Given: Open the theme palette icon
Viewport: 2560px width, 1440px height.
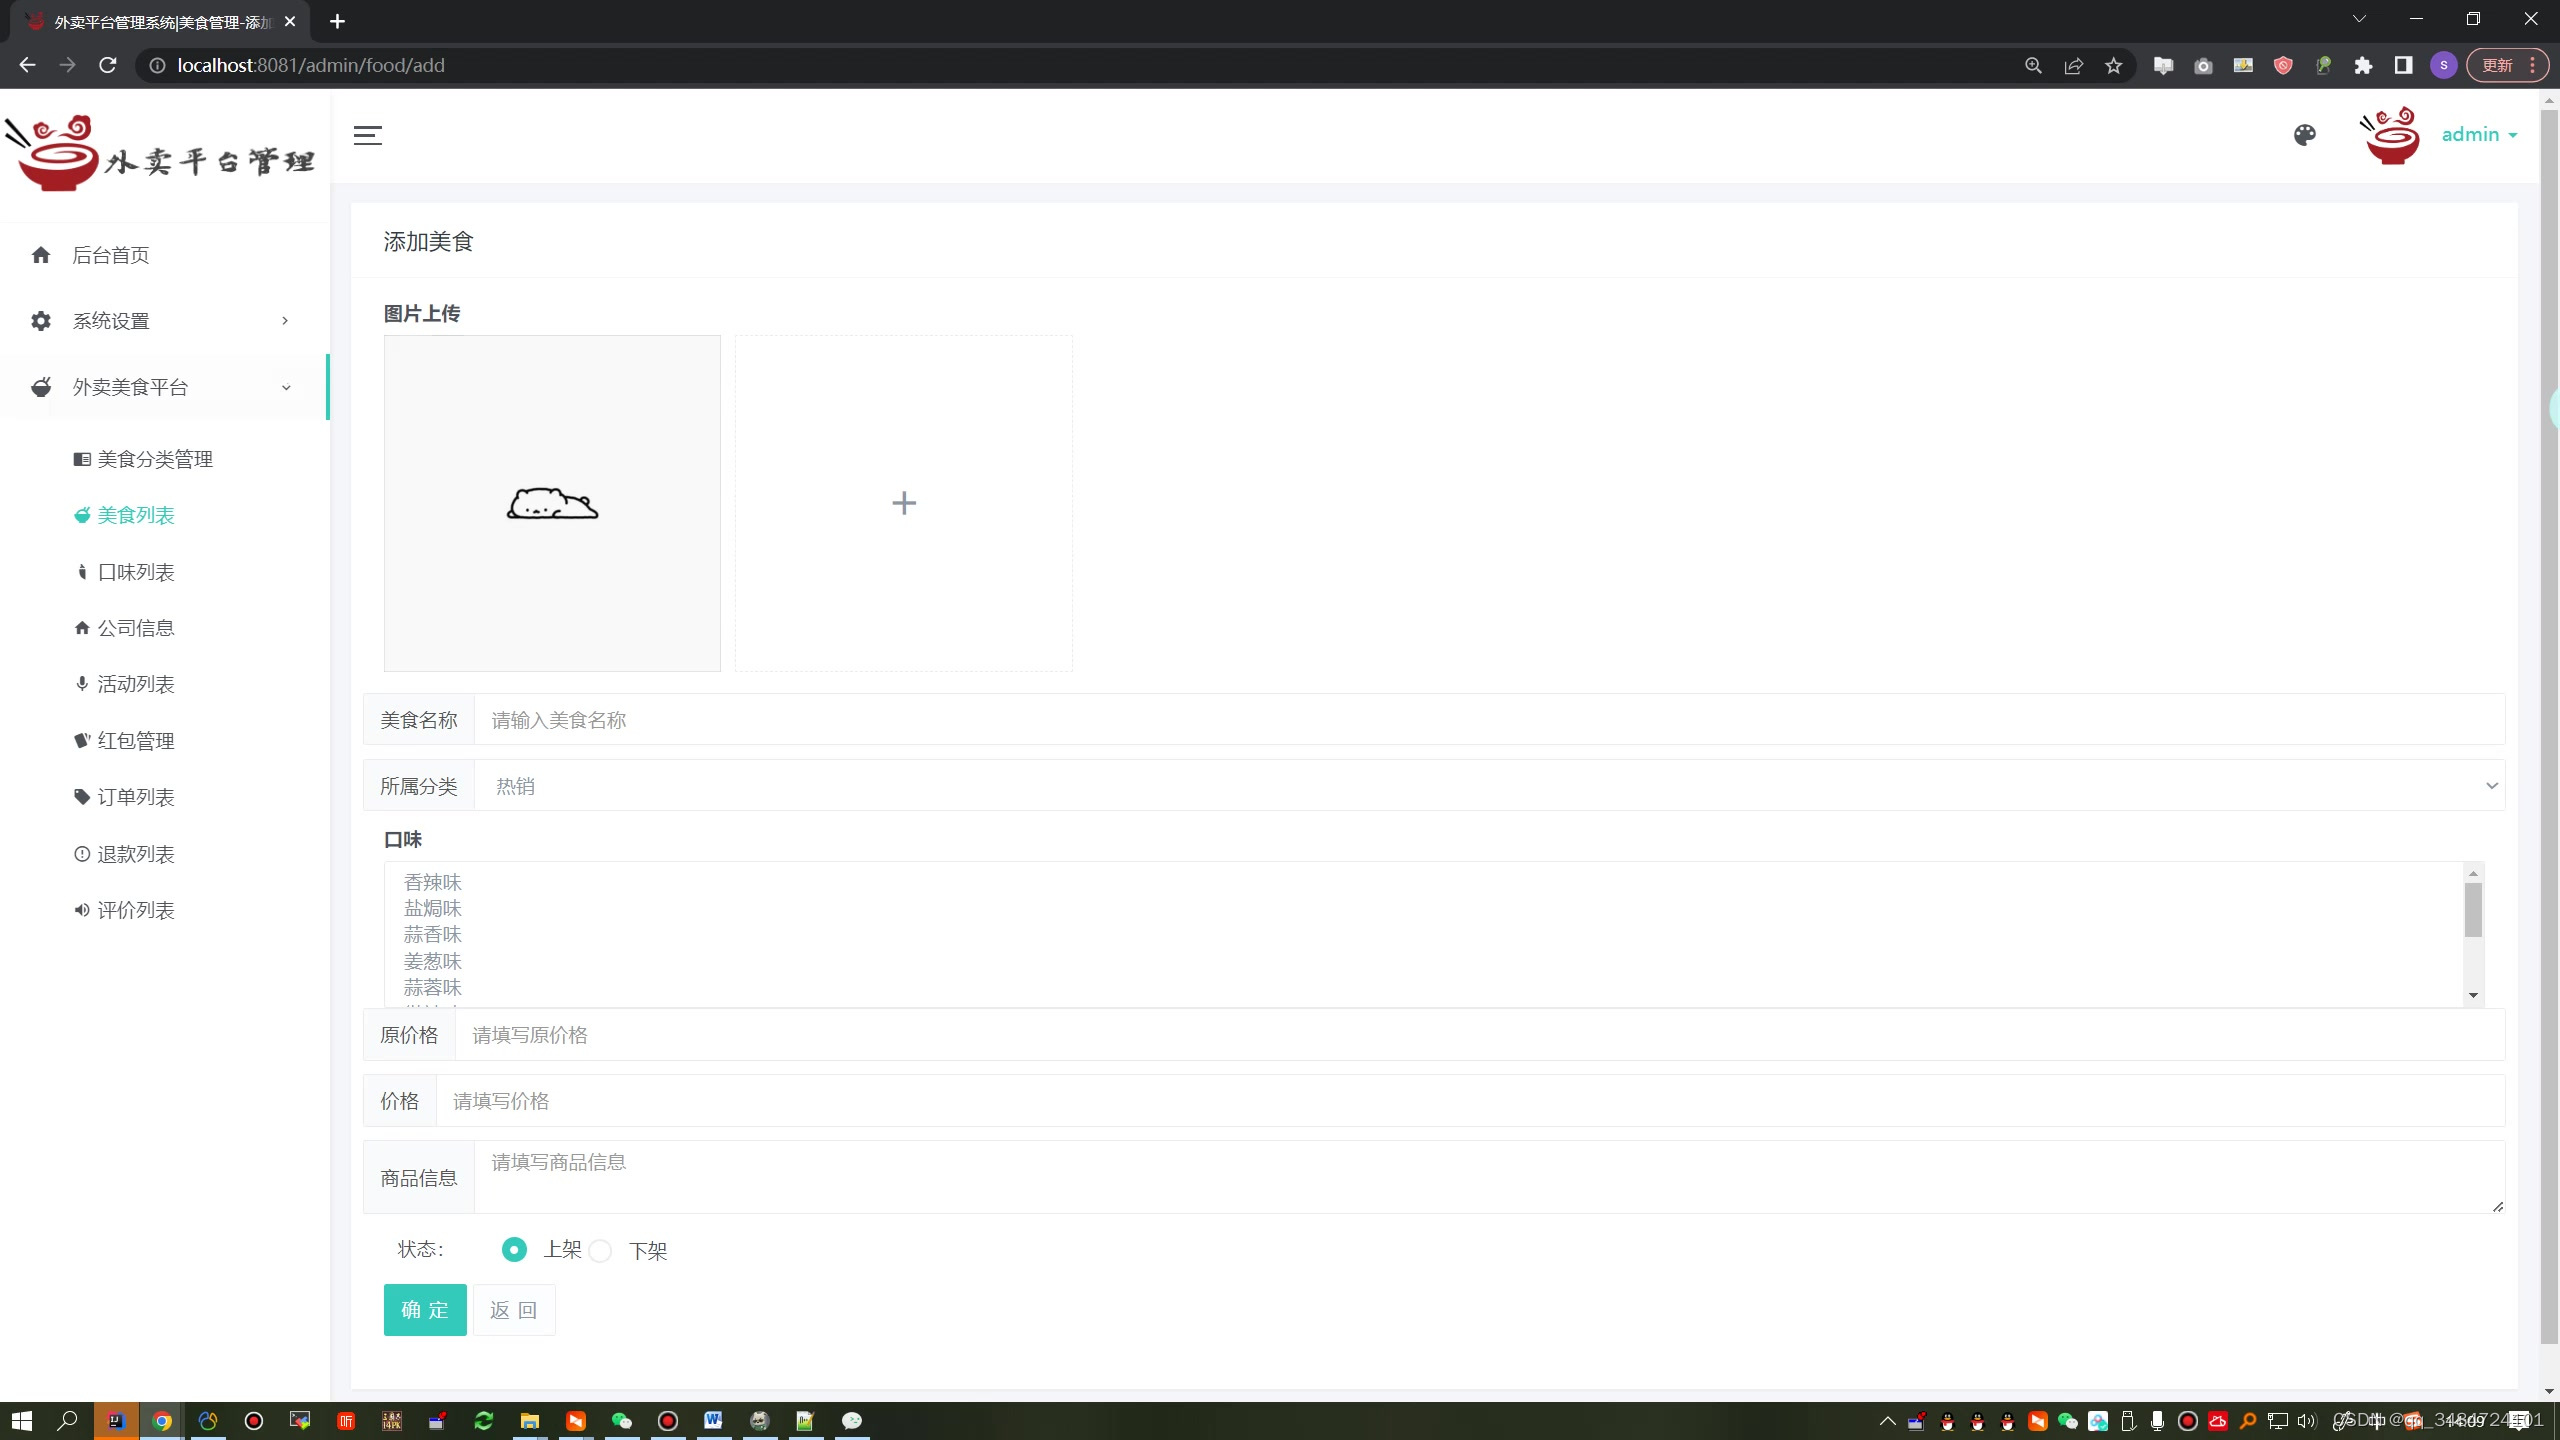Looking at the screenshot, I should (x=2304, y=135).
